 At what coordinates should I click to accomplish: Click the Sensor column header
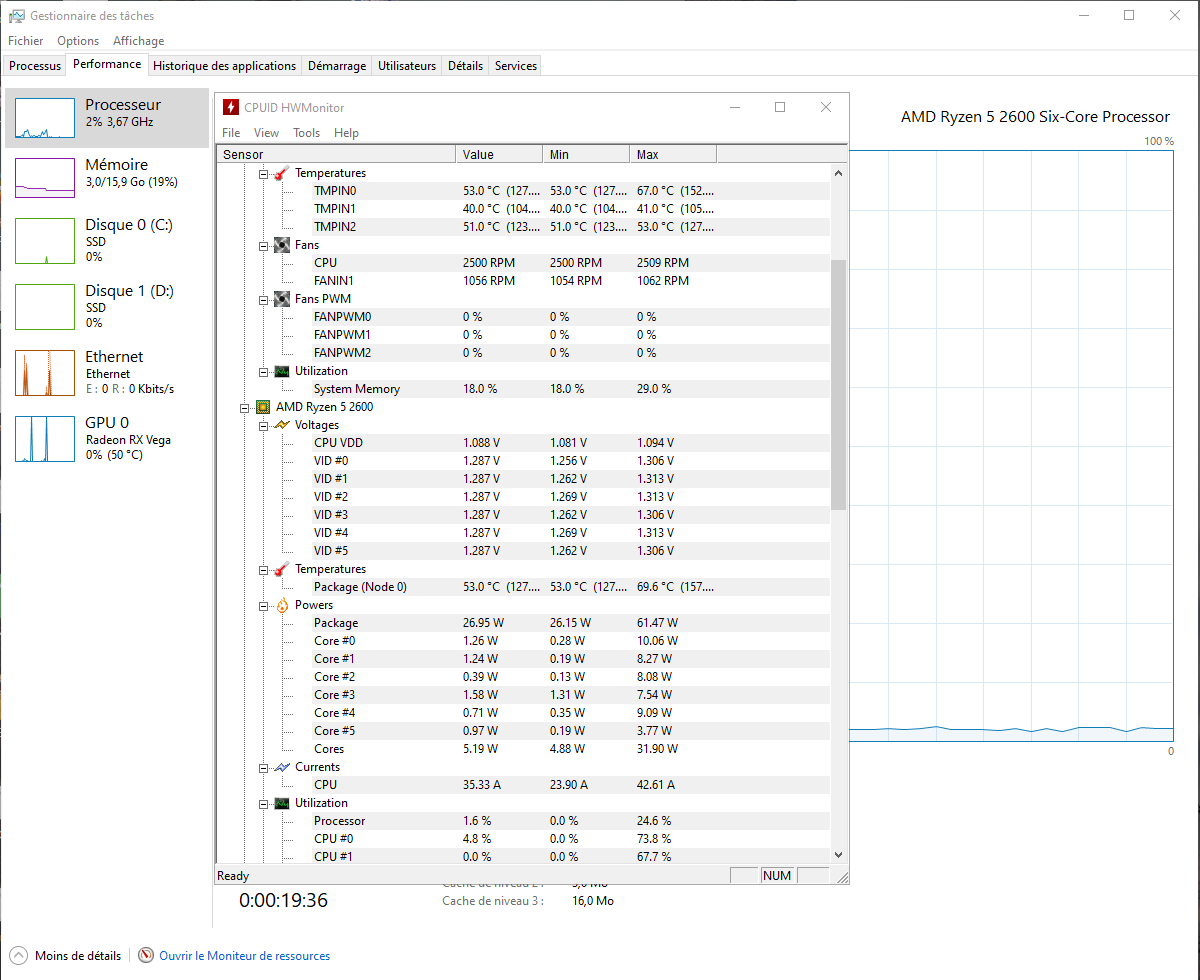336,155
